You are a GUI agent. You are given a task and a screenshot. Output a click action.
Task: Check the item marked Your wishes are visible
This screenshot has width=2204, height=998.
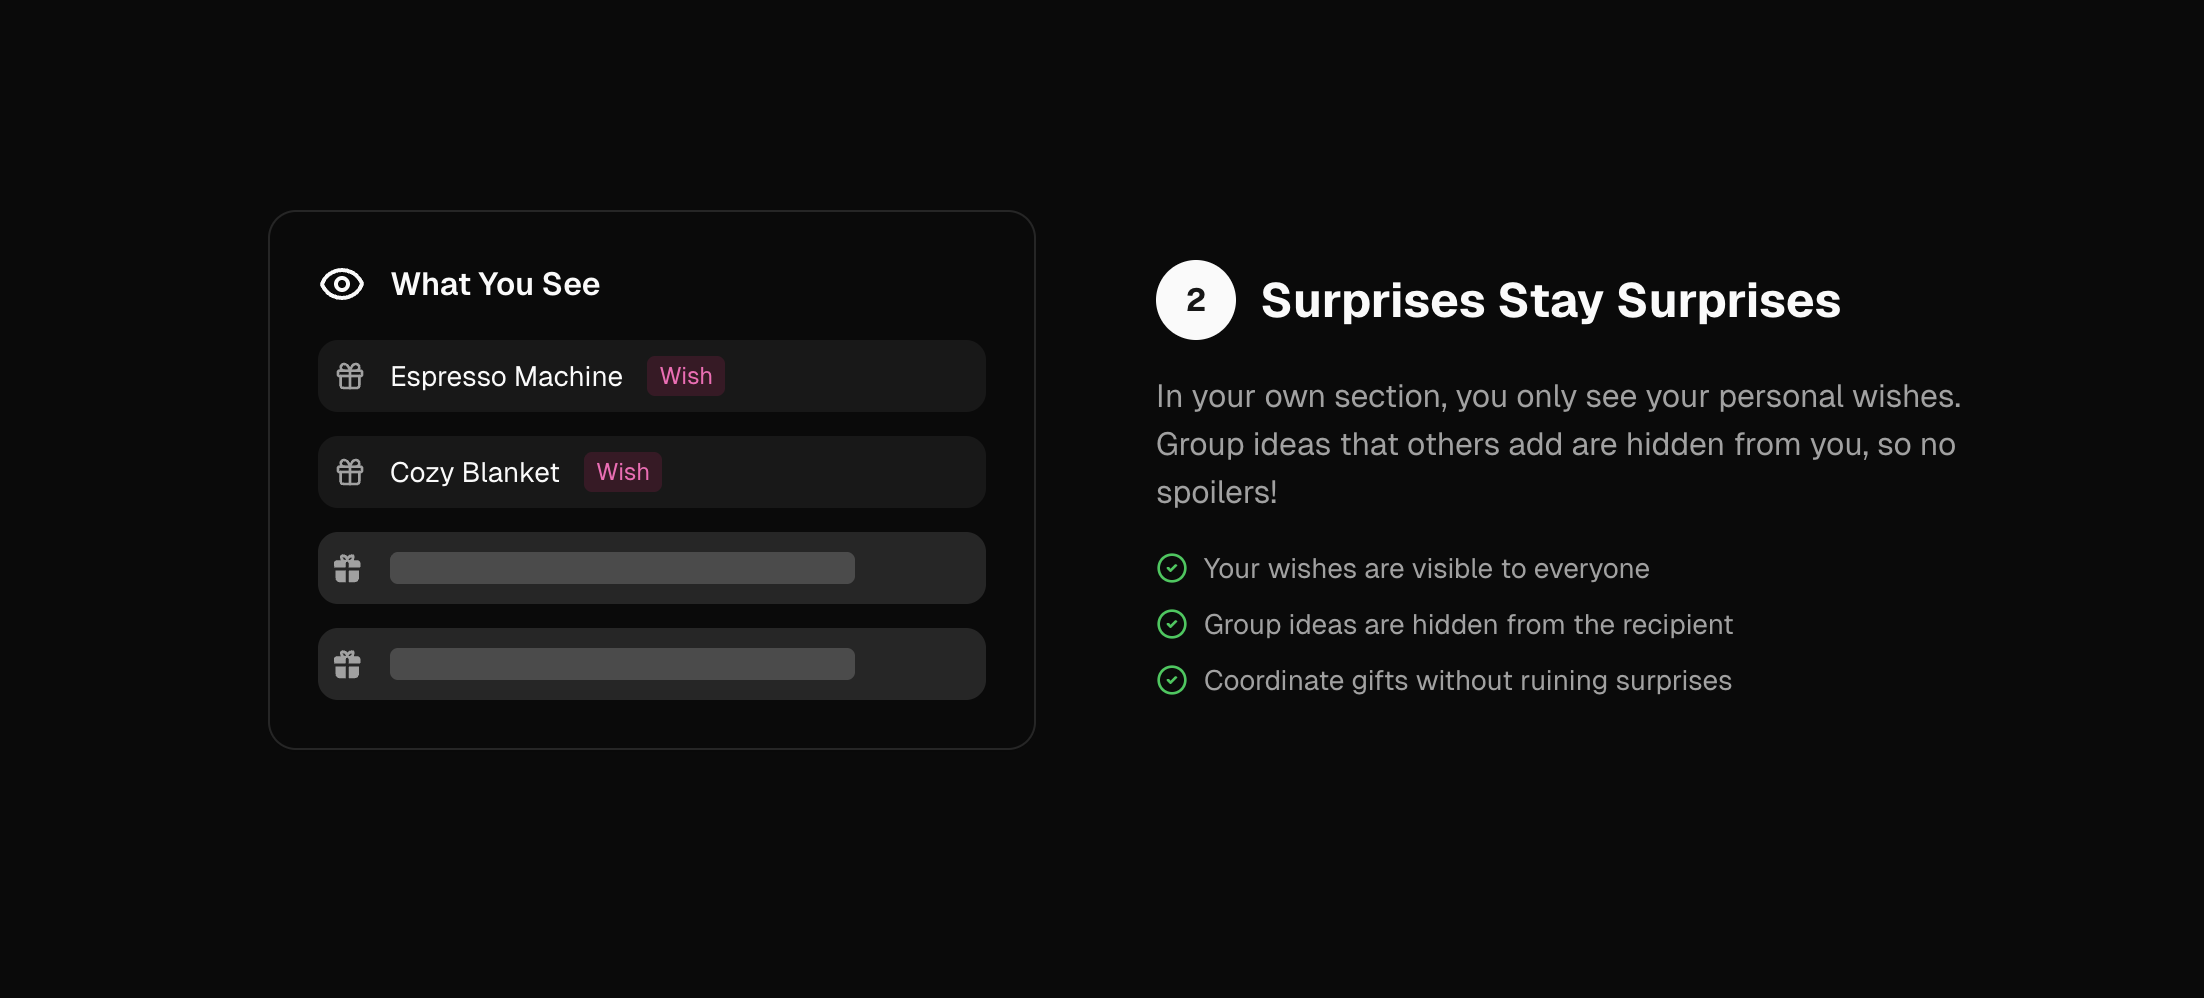coord(1427,568)
